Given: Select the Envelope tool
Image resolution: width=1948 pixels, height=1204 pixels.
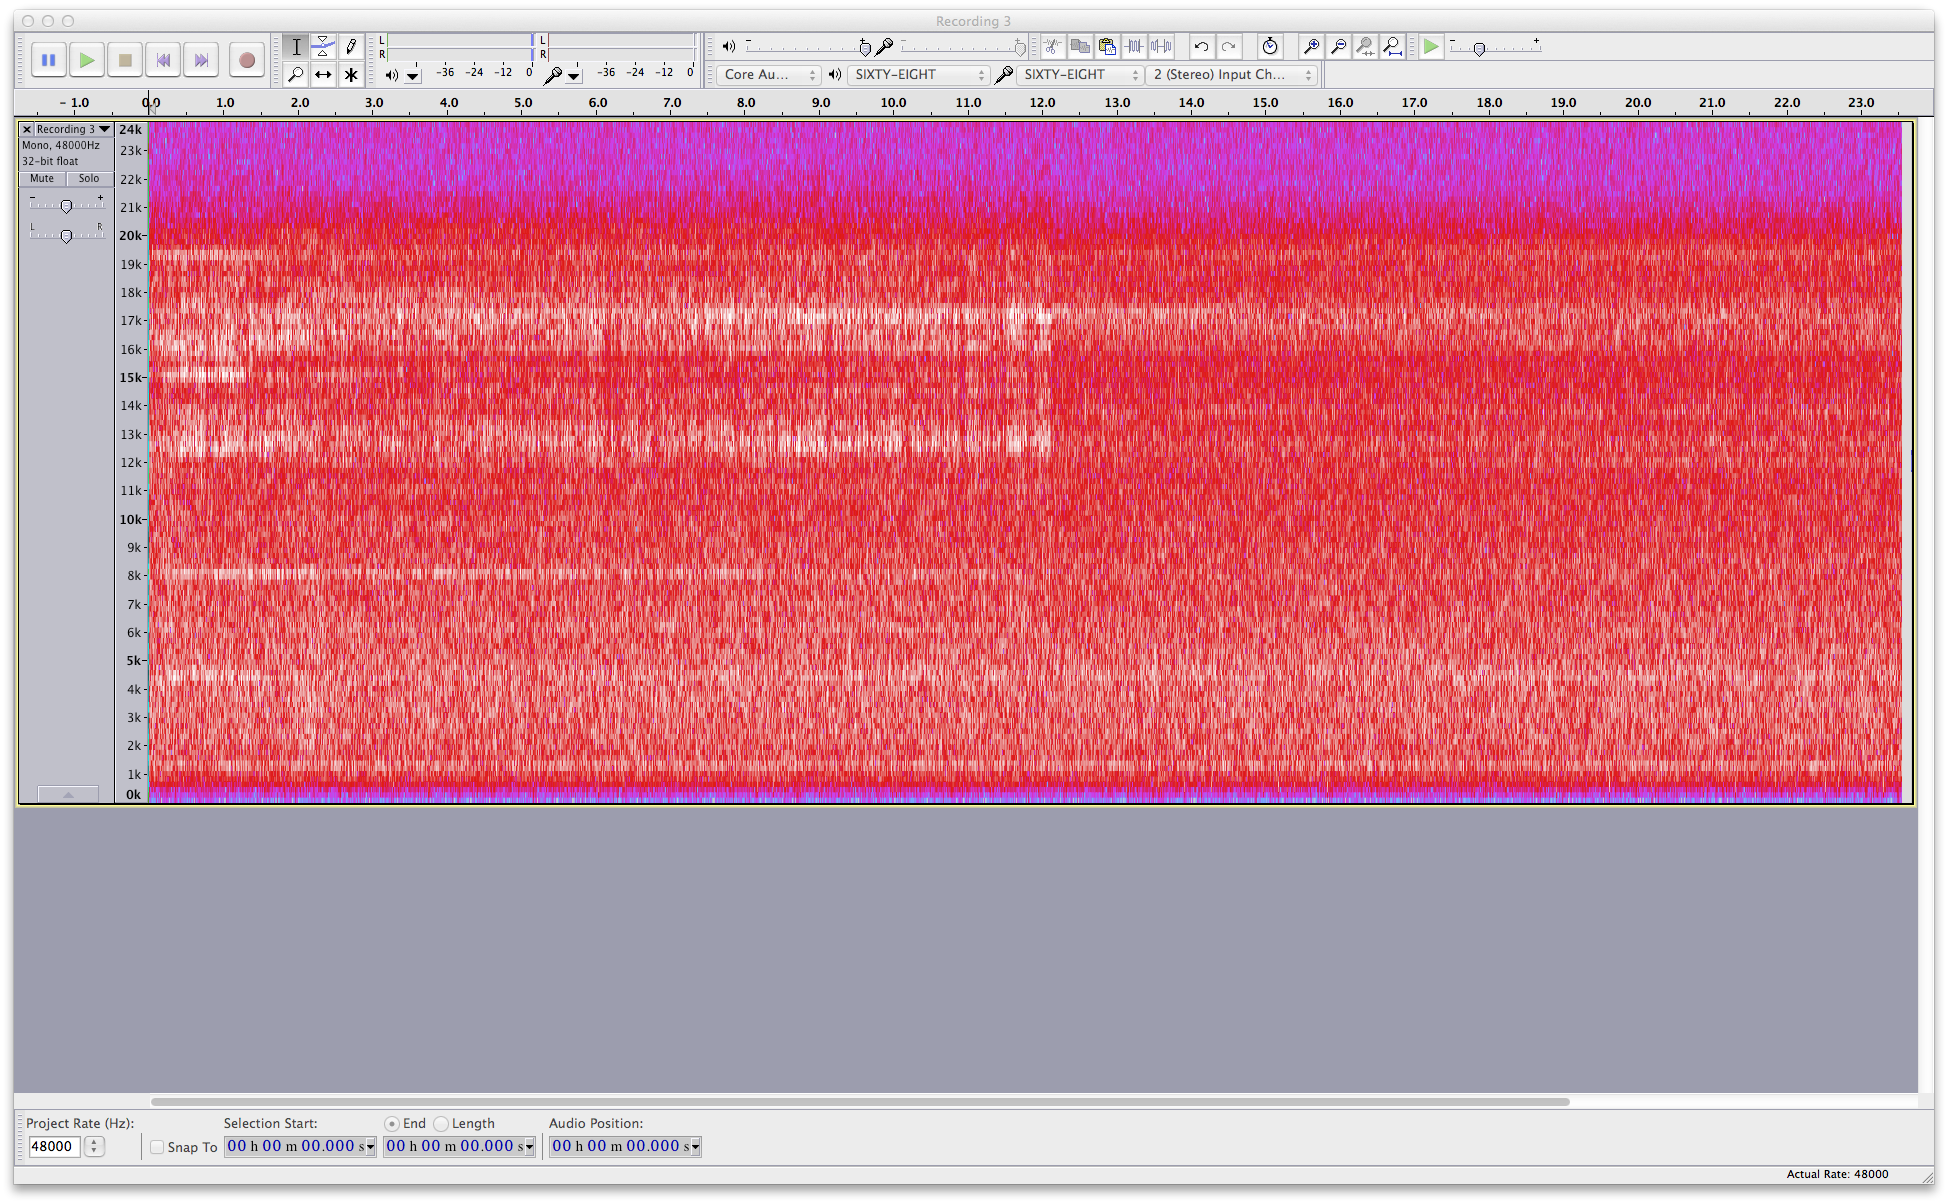Looking at the screenshot, I should [323, 46].
